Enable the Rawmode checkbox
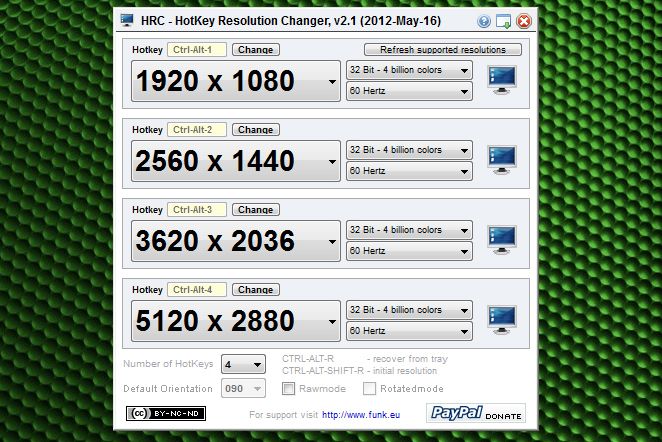The image size is (662, 442). point(289,388)
